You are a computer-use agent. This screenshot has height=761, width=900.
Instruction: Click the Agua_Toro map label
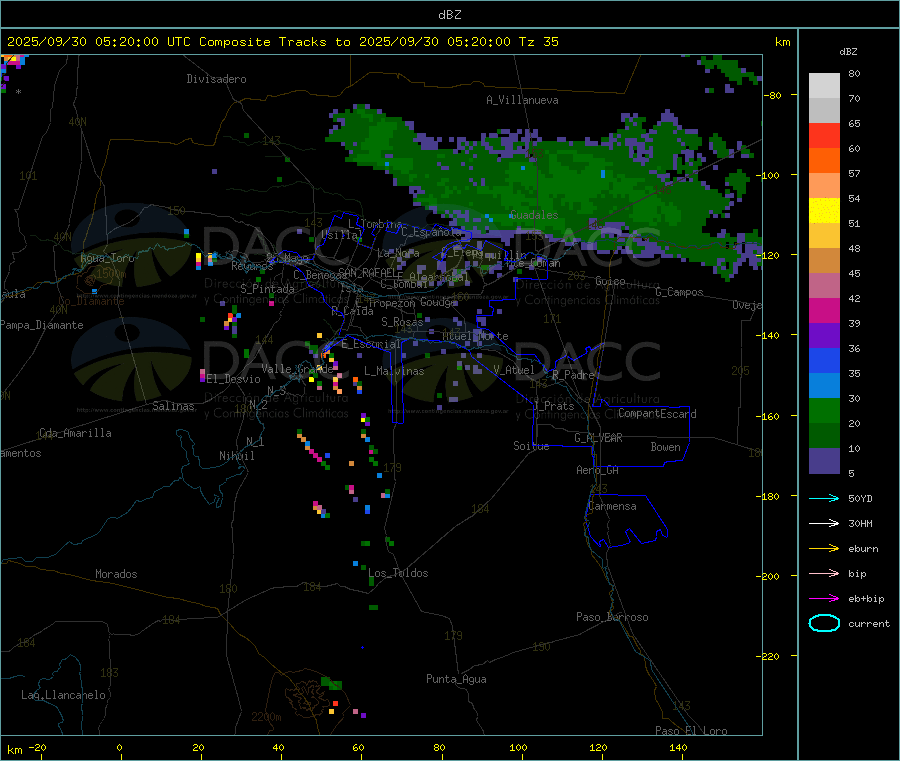click(x=107, y=258)
